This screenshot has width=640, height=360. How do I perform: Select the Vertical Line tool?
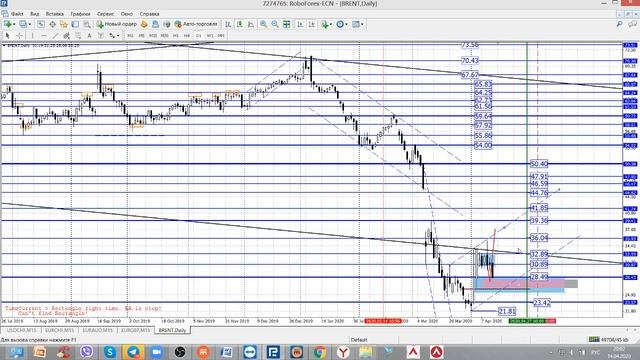point(33,36)
